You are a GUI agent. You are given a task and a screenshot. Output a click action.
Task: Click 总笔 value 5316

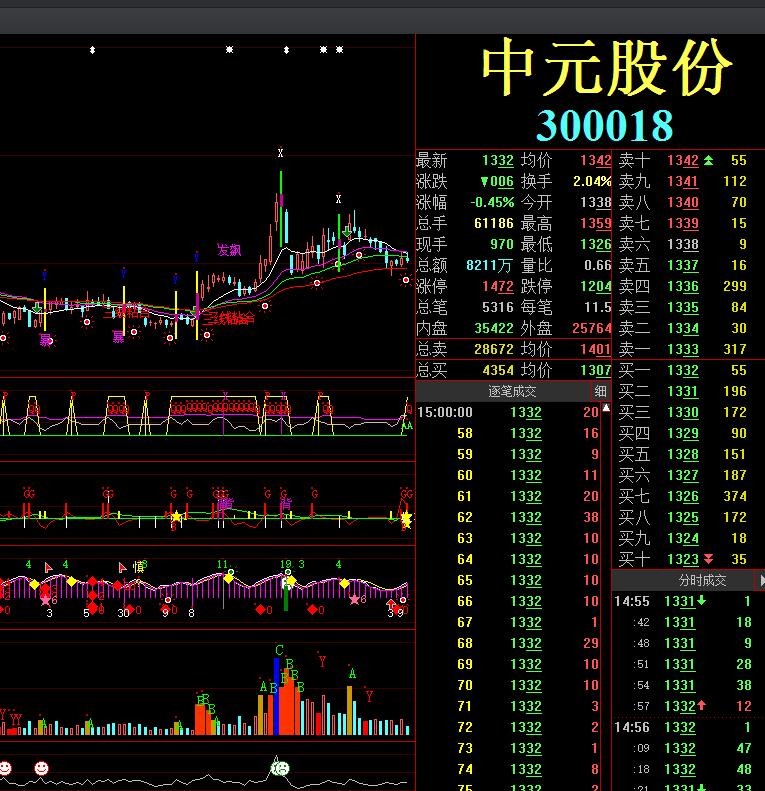[x=498, y=308]
